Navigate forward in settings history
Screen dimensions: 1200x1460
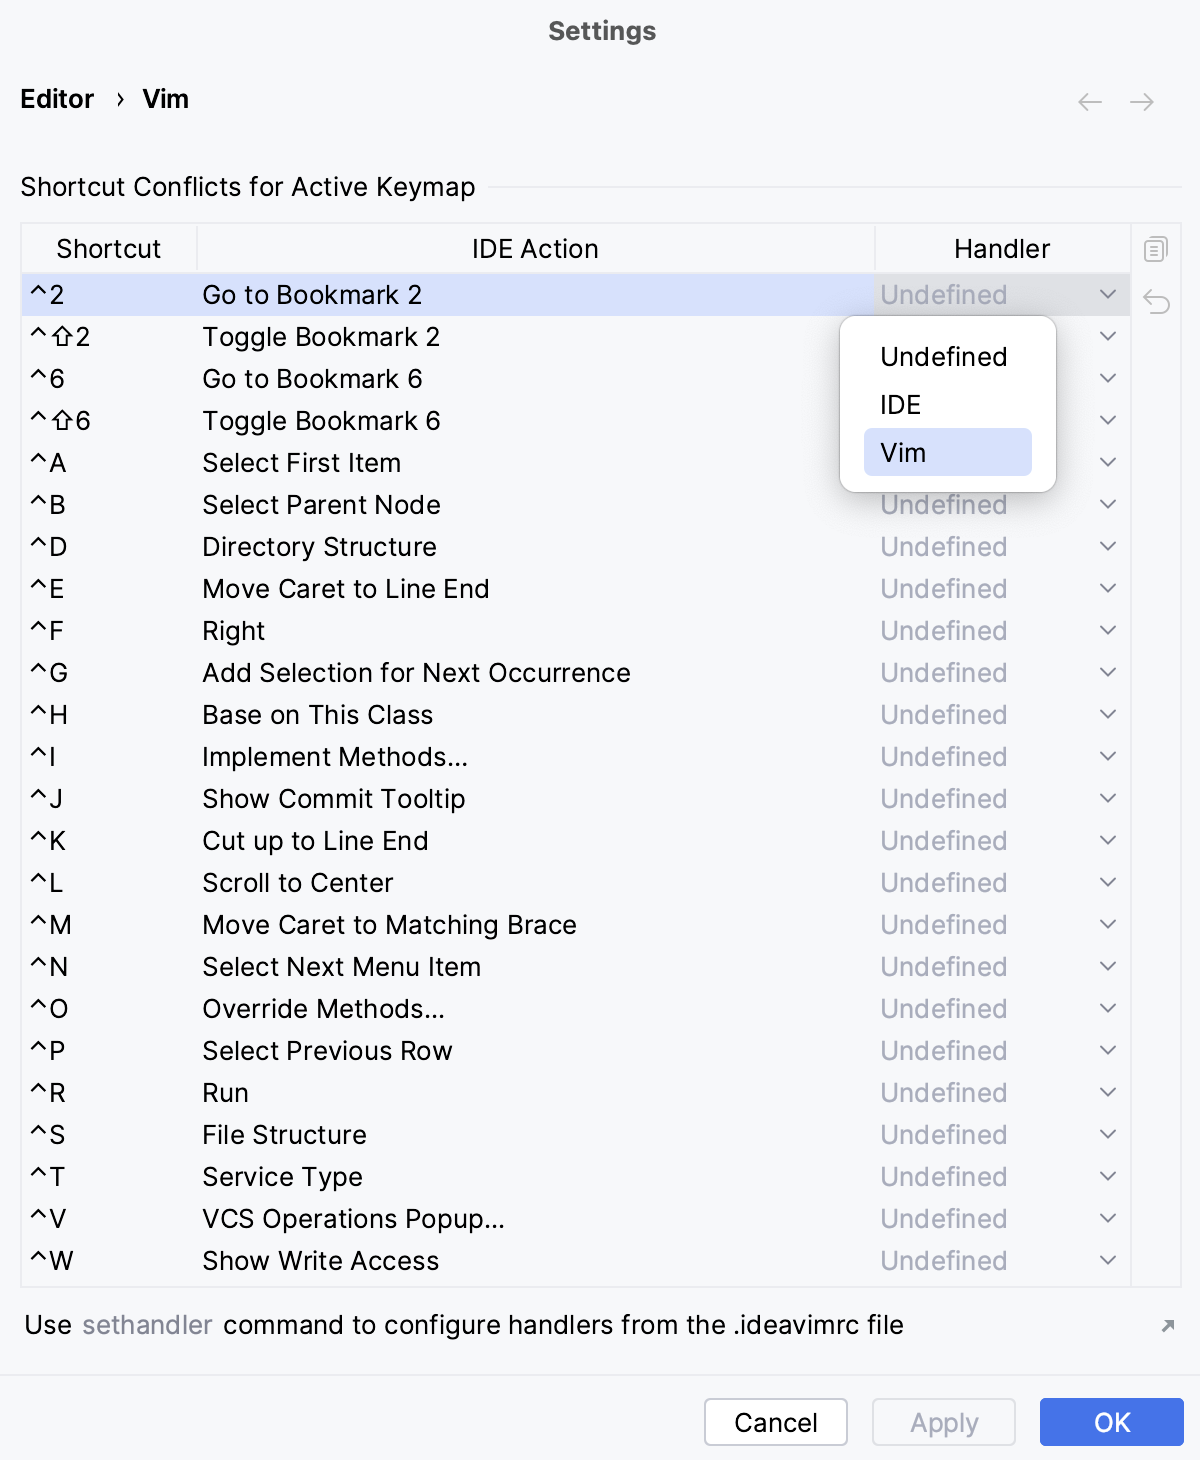point(1141,101)
